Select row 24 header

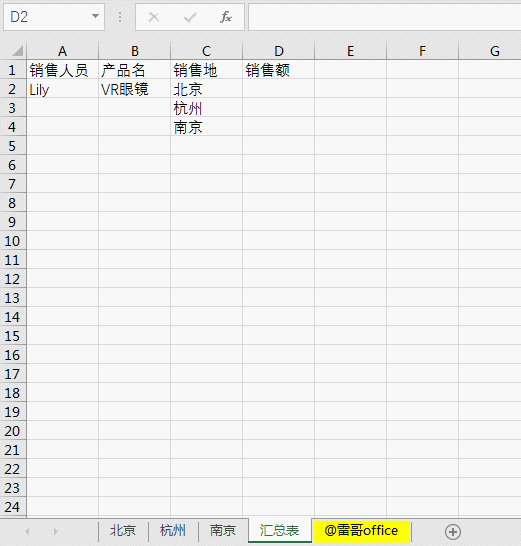tap(13, 507)
